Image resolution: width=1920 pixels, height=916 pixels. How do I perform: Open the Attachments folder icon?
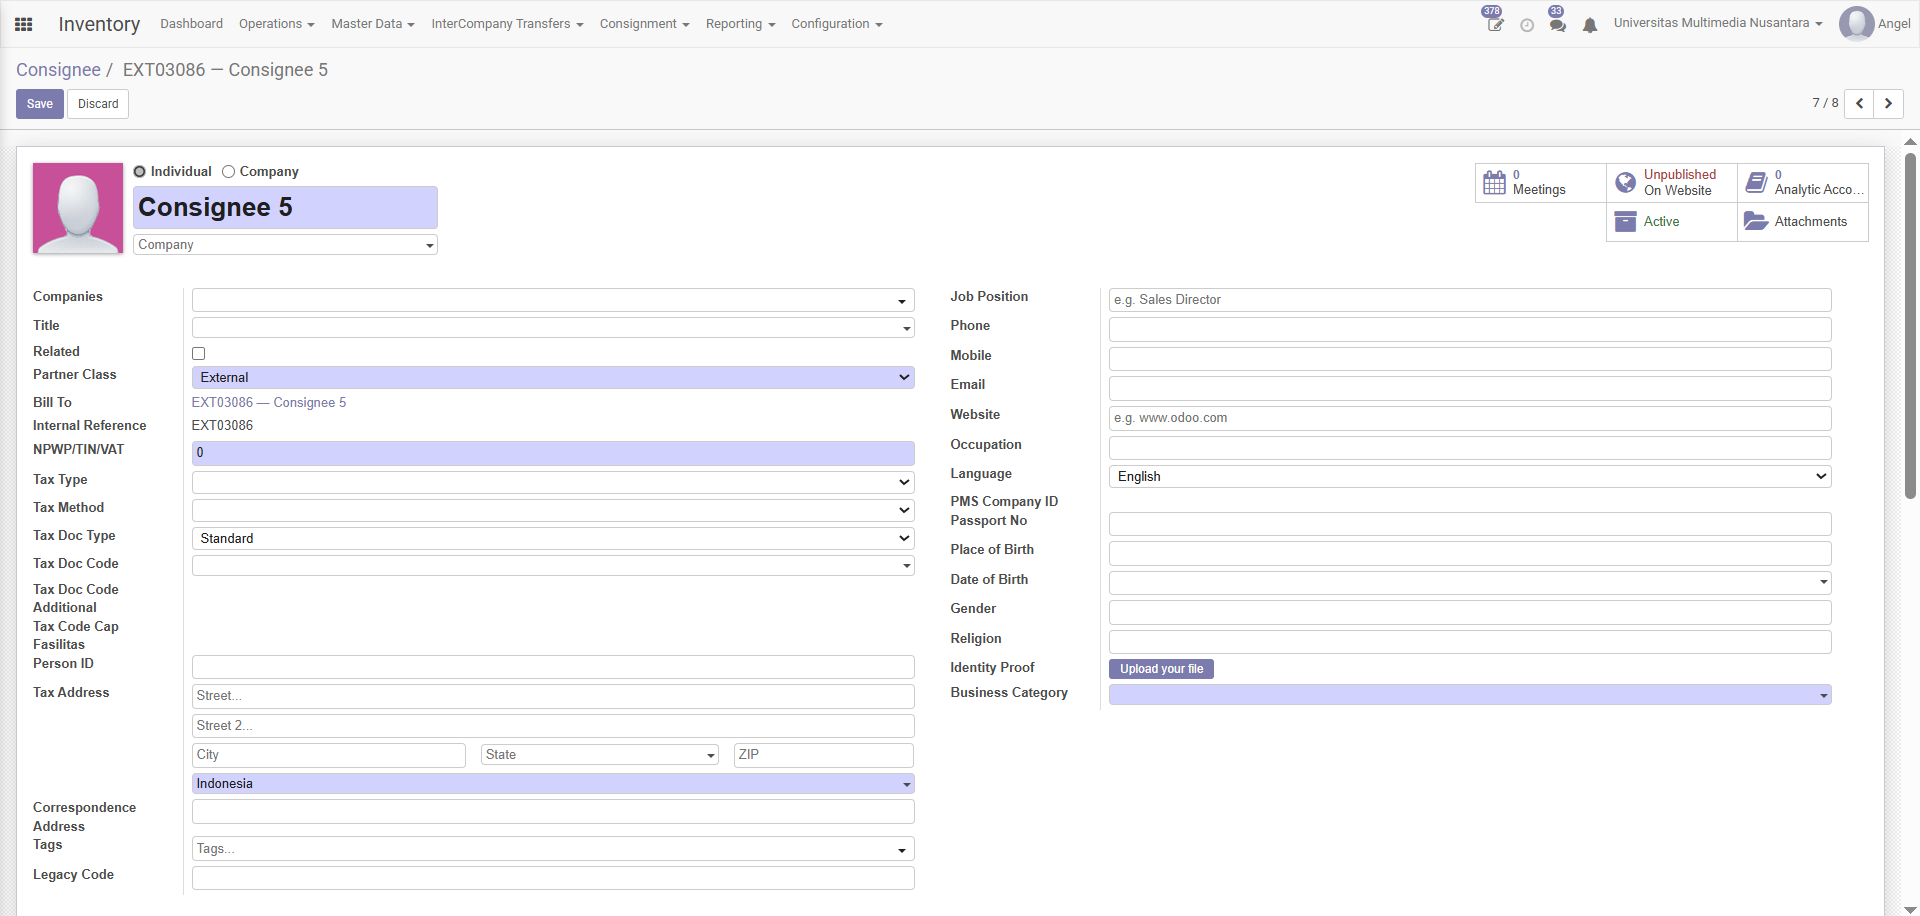(x=1757, y=221)
